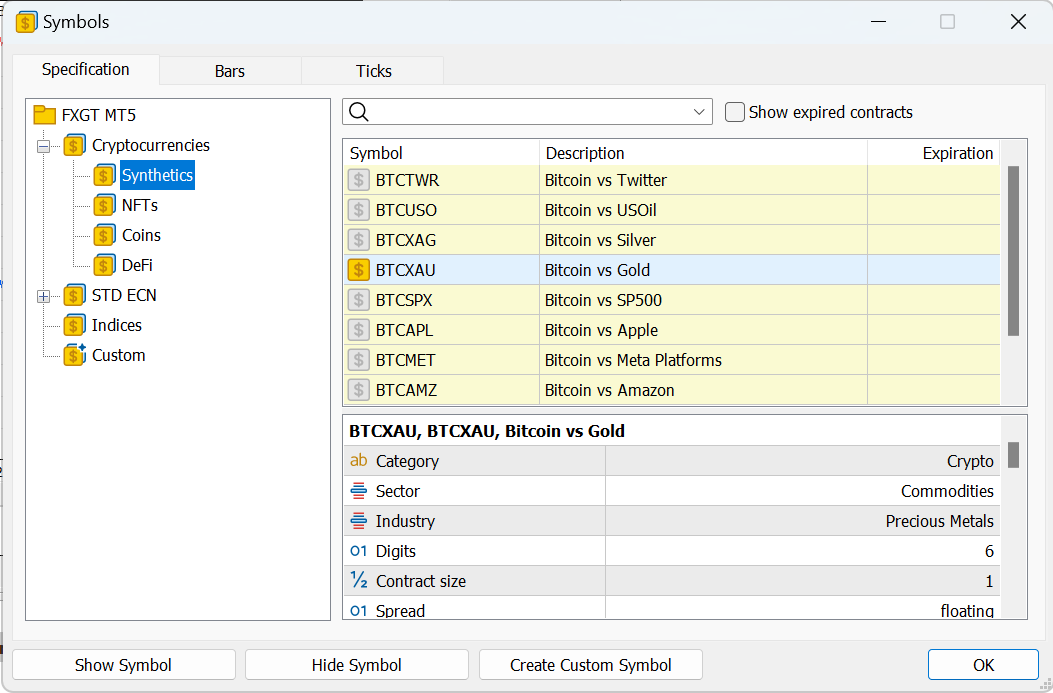Click the Hide Symbol button
This screenshot has height=693, width=1053.
[356, 665]
